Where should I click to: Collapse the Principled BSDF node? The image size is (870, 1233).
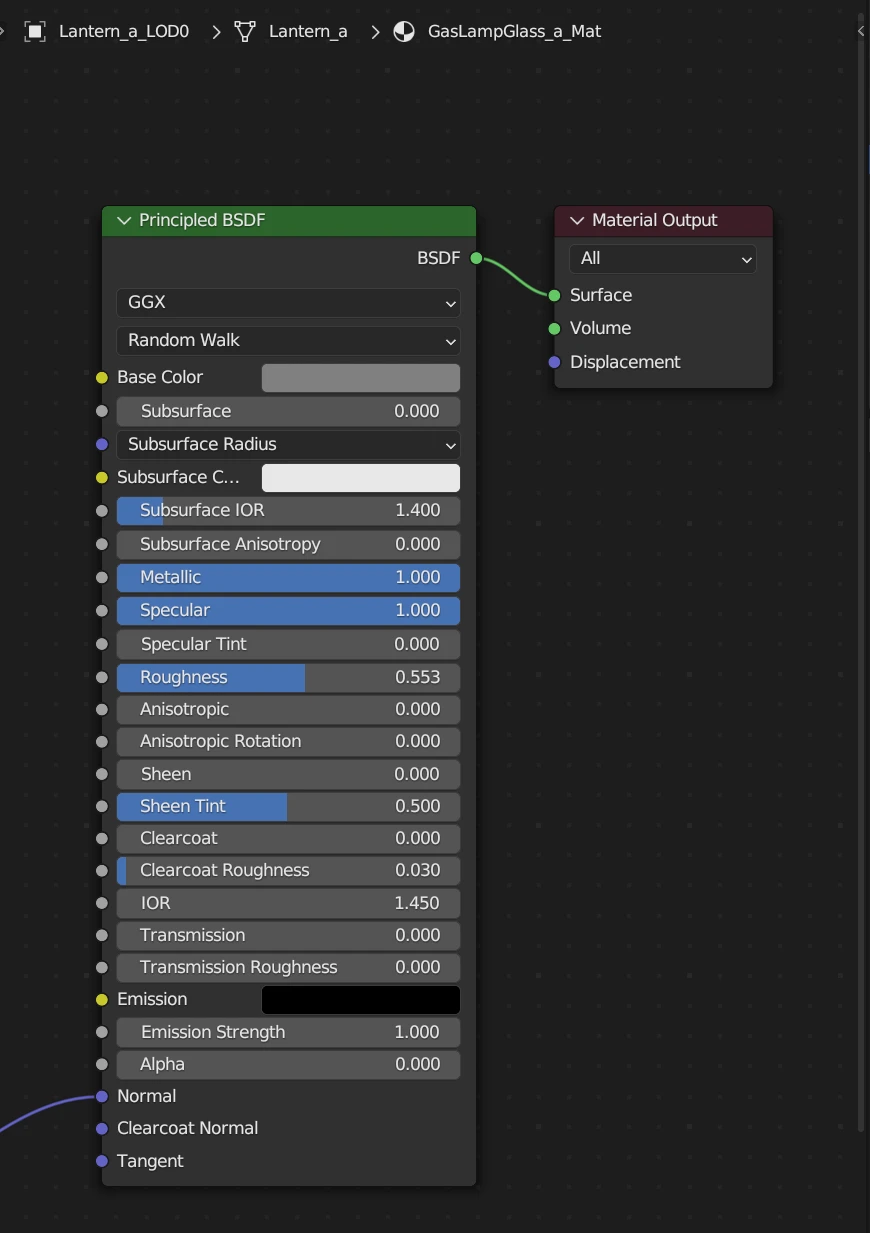coord(124,221)
